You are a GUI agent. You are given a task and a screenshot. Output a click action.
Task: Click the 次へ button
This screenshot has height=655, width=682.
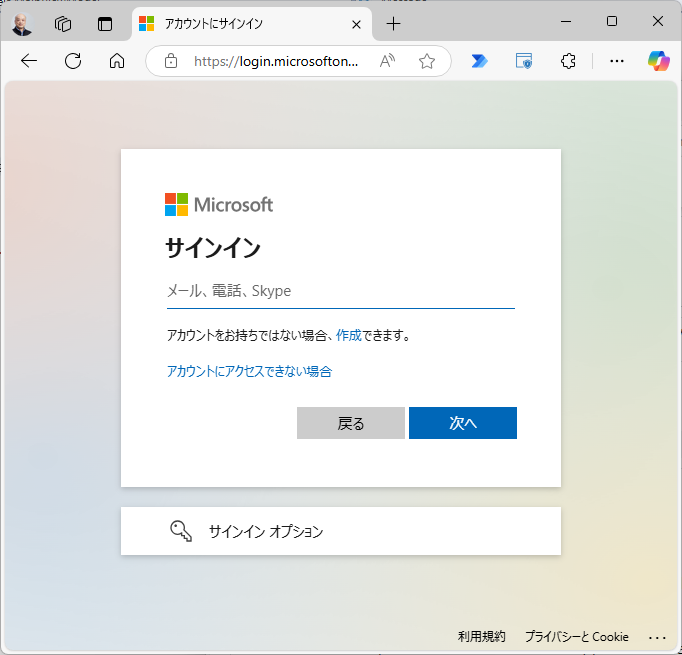[463, 423]
